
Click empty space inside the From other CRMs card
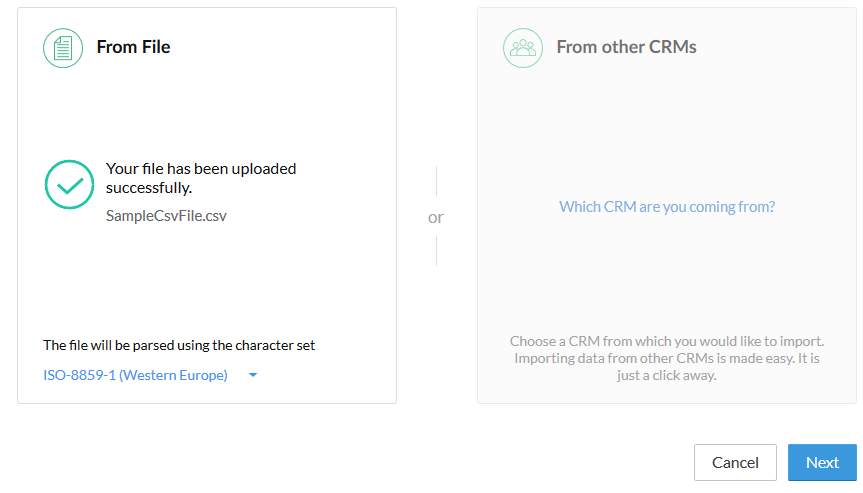tap(667, 127)
